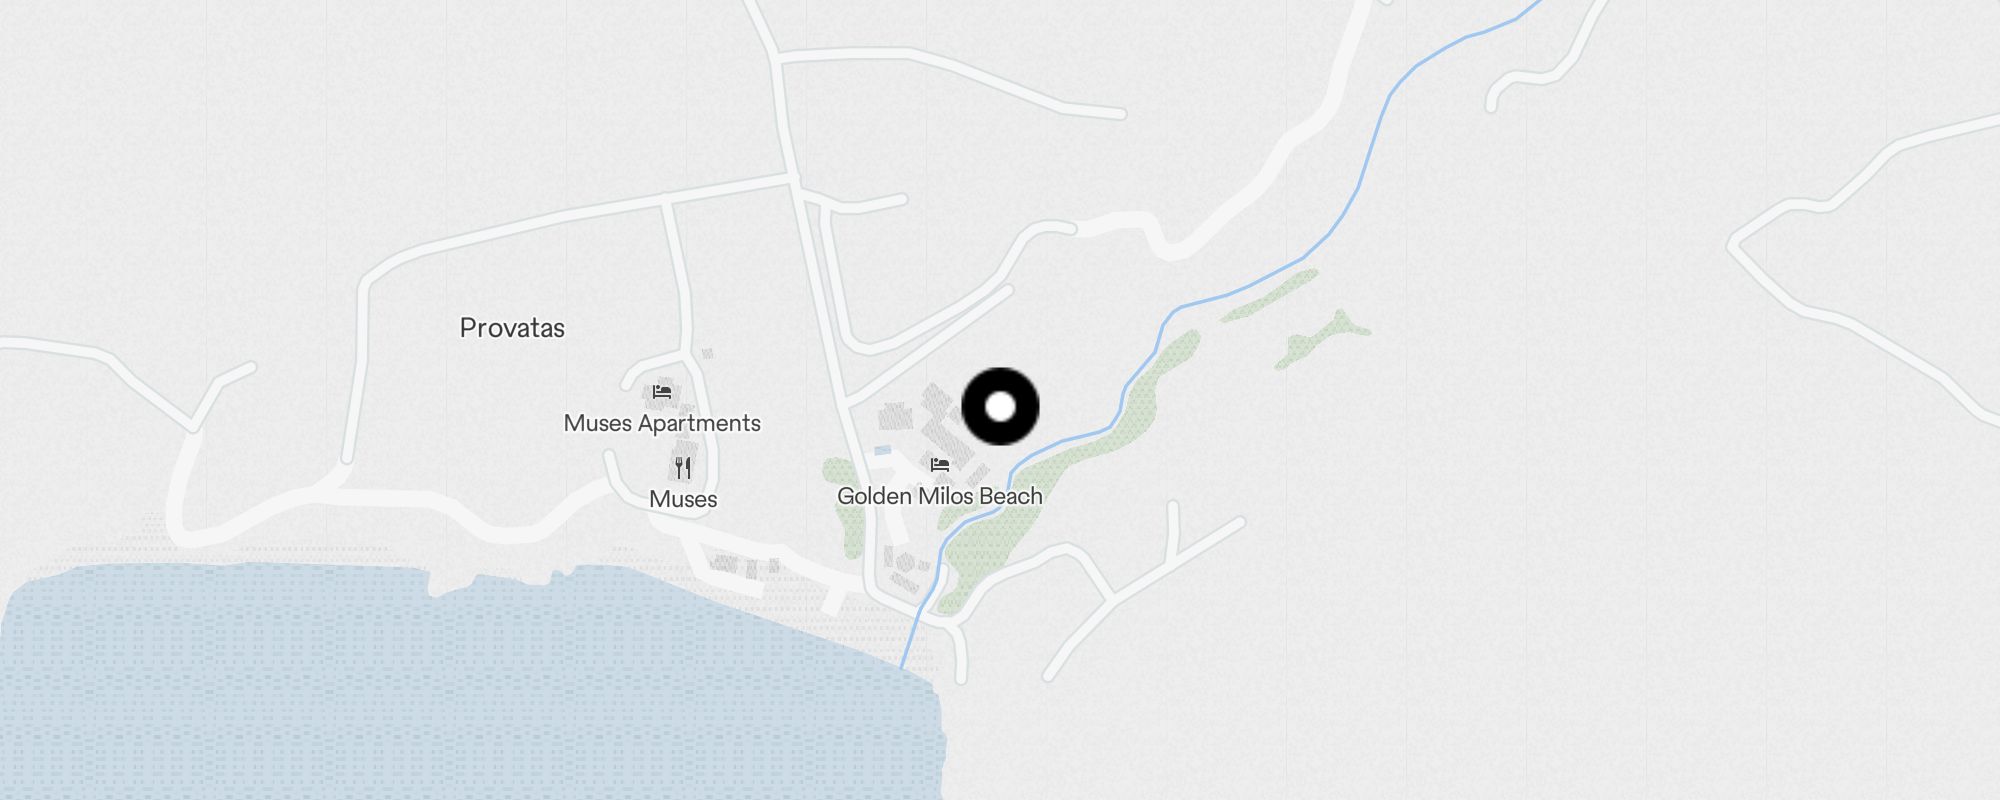Viewport: 2000px width, 800px height.
Task: Click the black circular location marker
Action: pyautogui.click(x=1000, y=407)
